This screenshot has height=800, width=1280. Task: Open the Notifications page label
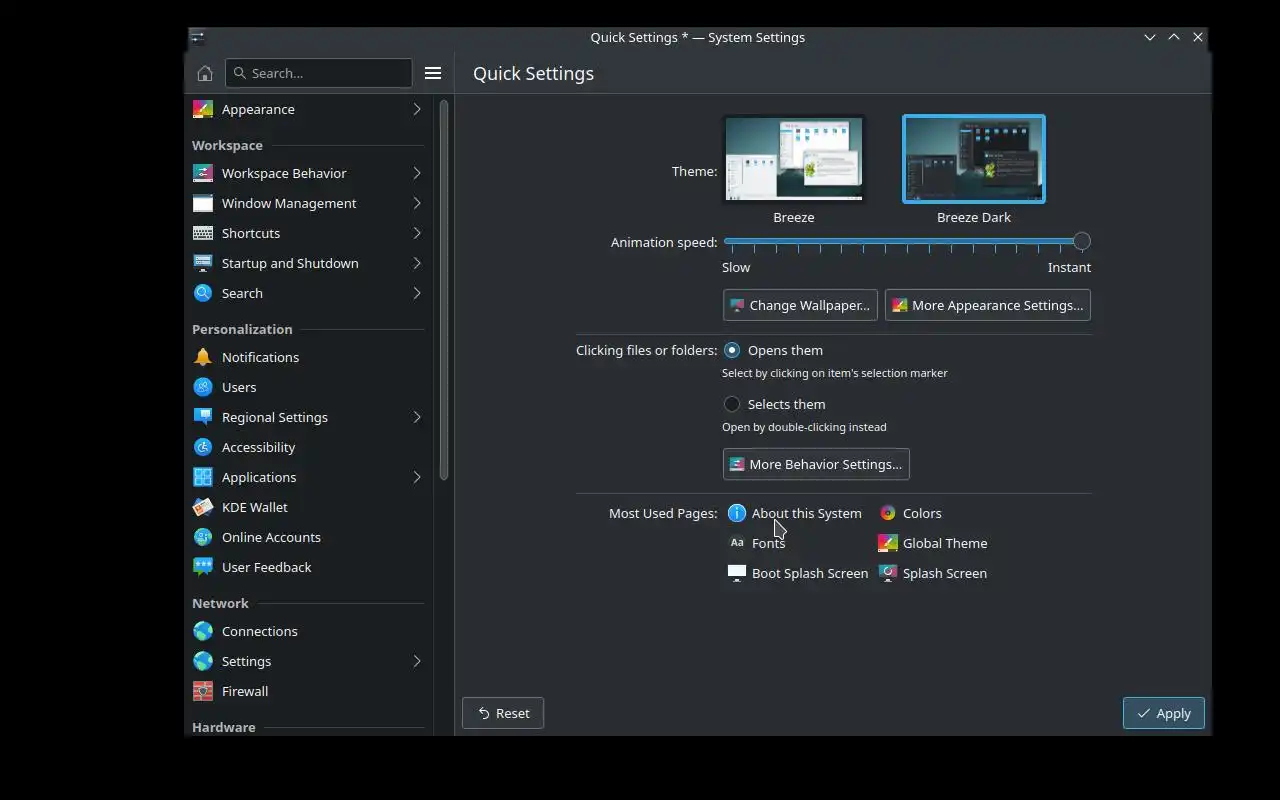[x=260, y=357]
